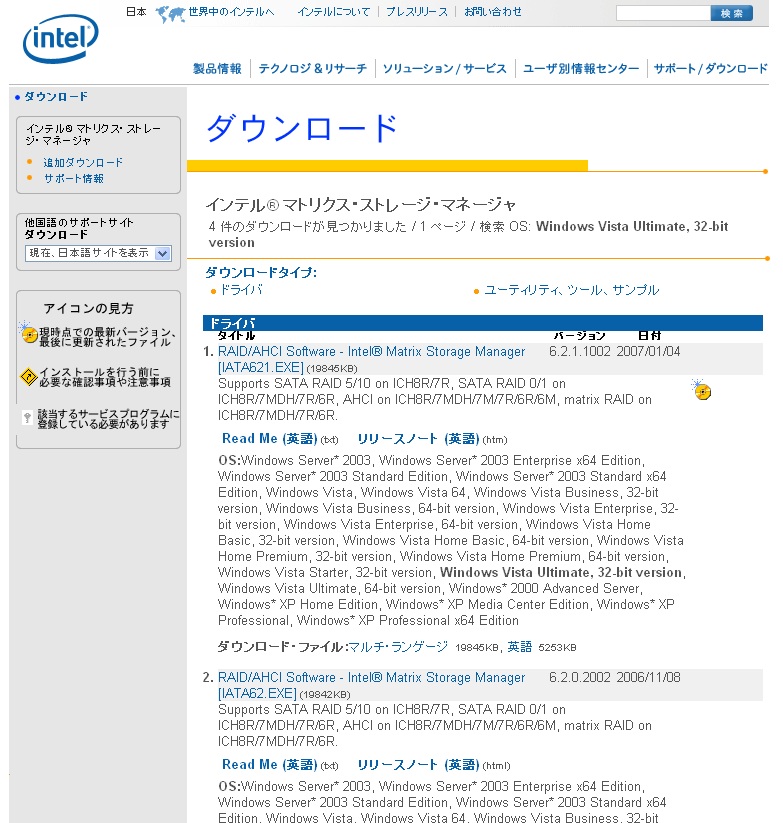The width and height of the screenshot is (783, 823).
Task: Open インテルについて link
Action: click(334, 12)
